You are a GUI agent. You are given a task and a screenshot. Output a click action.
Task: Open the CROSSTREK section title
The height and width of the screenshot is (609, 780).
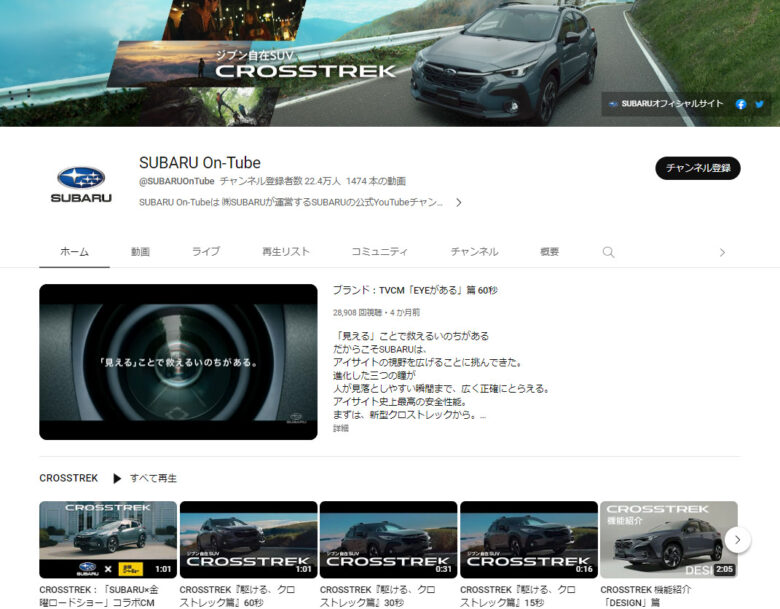tap(69, 478)
